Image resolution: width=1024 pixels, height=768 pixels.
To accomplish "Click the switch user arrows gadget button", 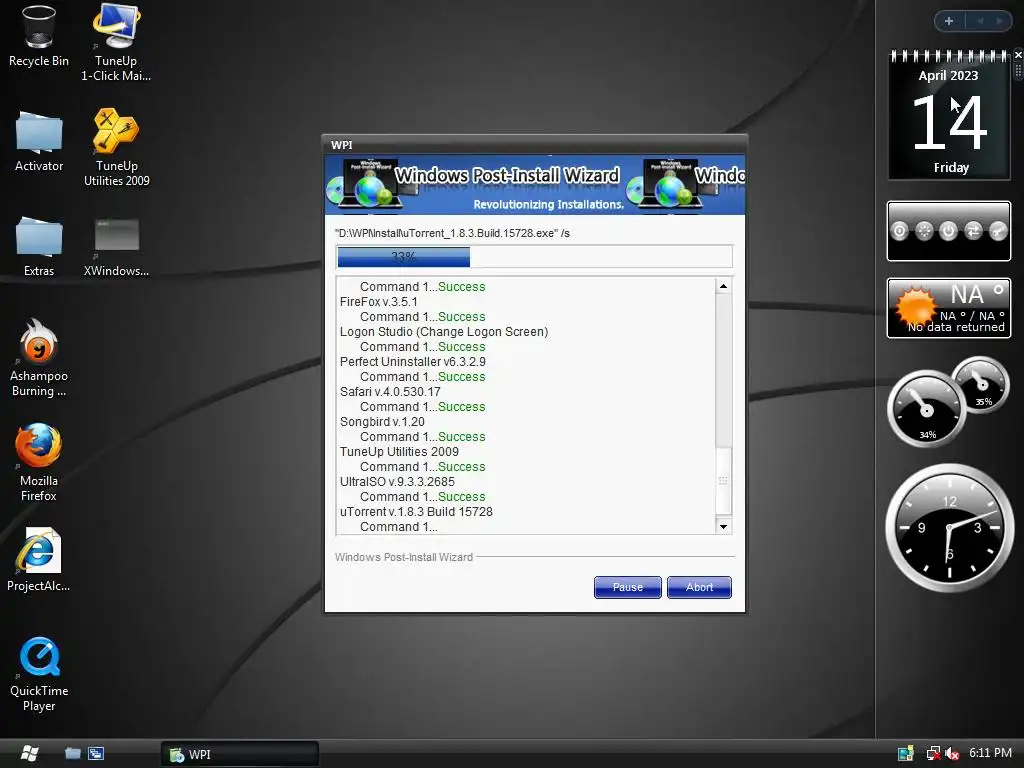I will pos(973,231).
